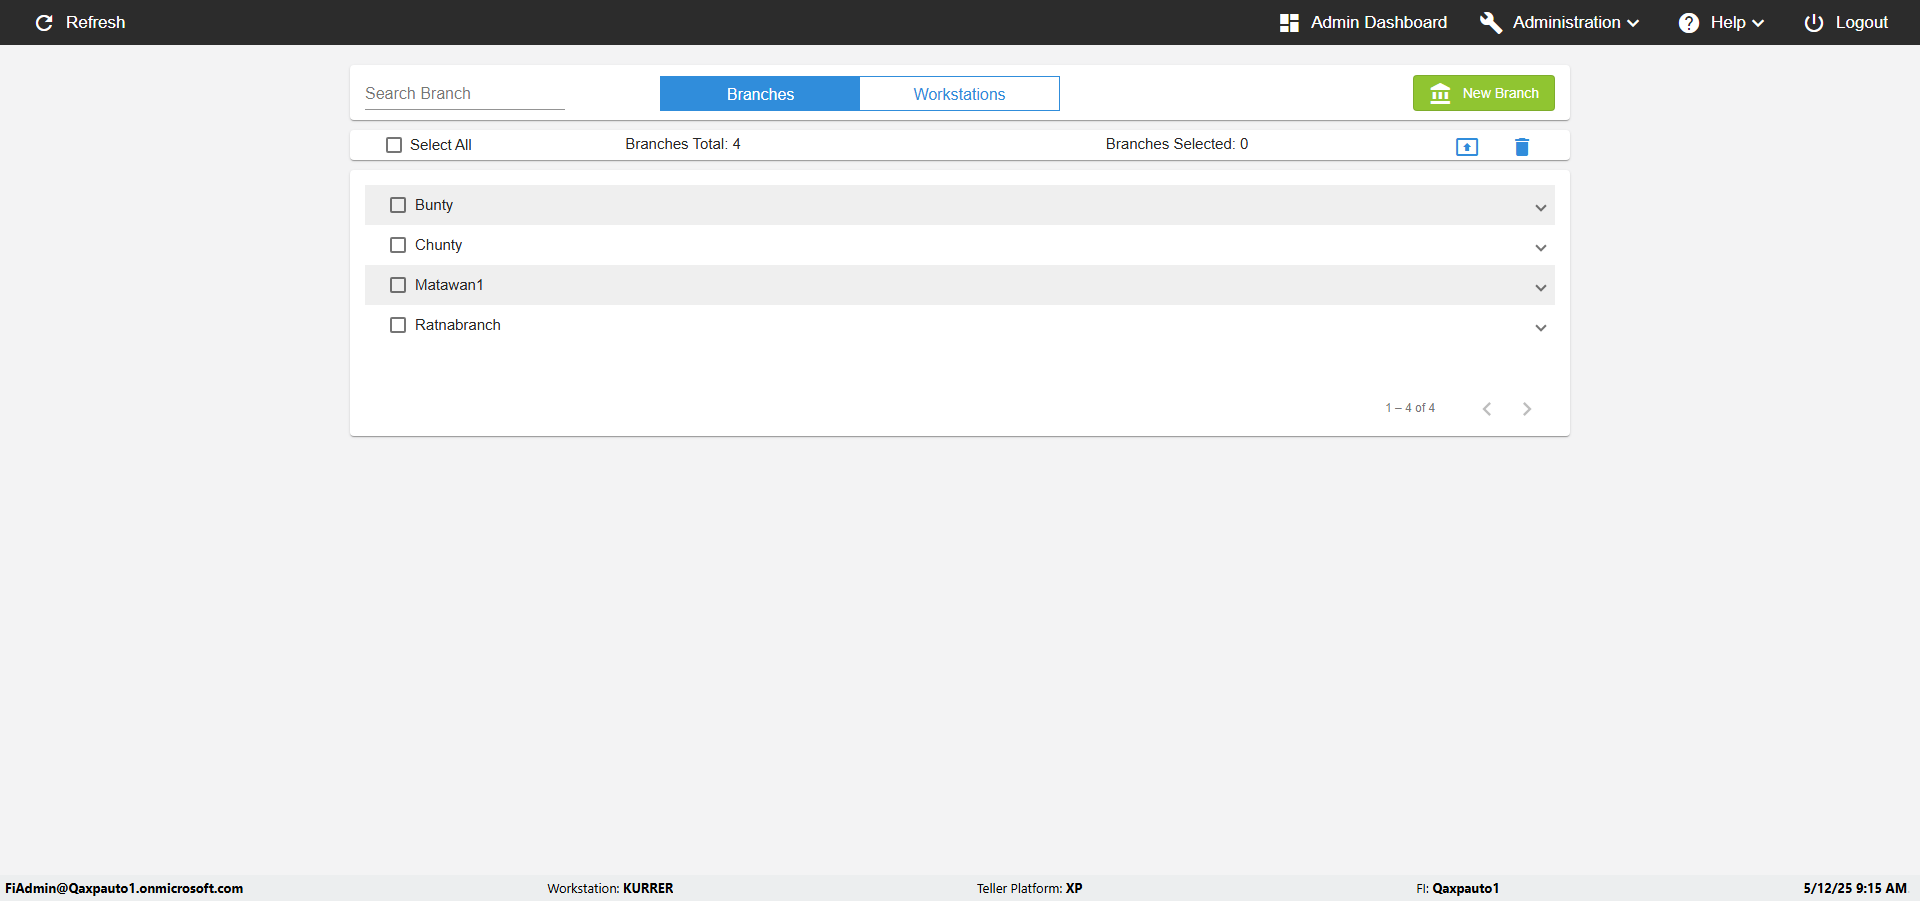Expand the Ratnabranch branch row
Screen dimensions: 1920x901
pos(1541,327)
